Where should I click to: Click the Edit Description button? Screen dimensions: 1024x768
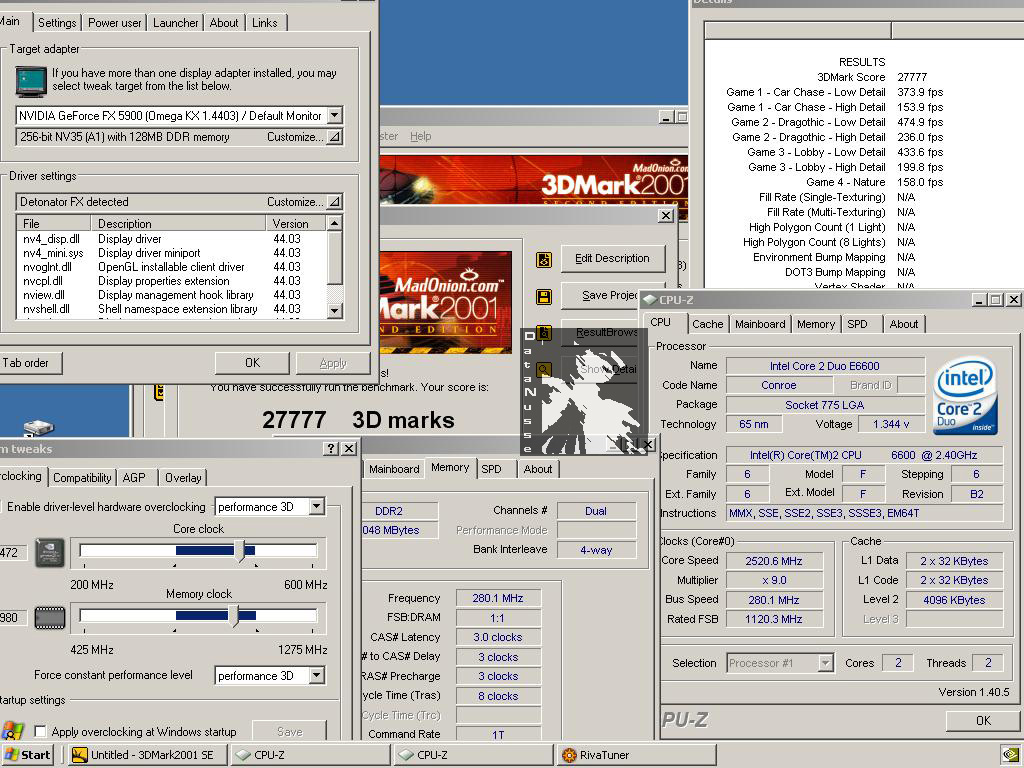click(612, 259)
